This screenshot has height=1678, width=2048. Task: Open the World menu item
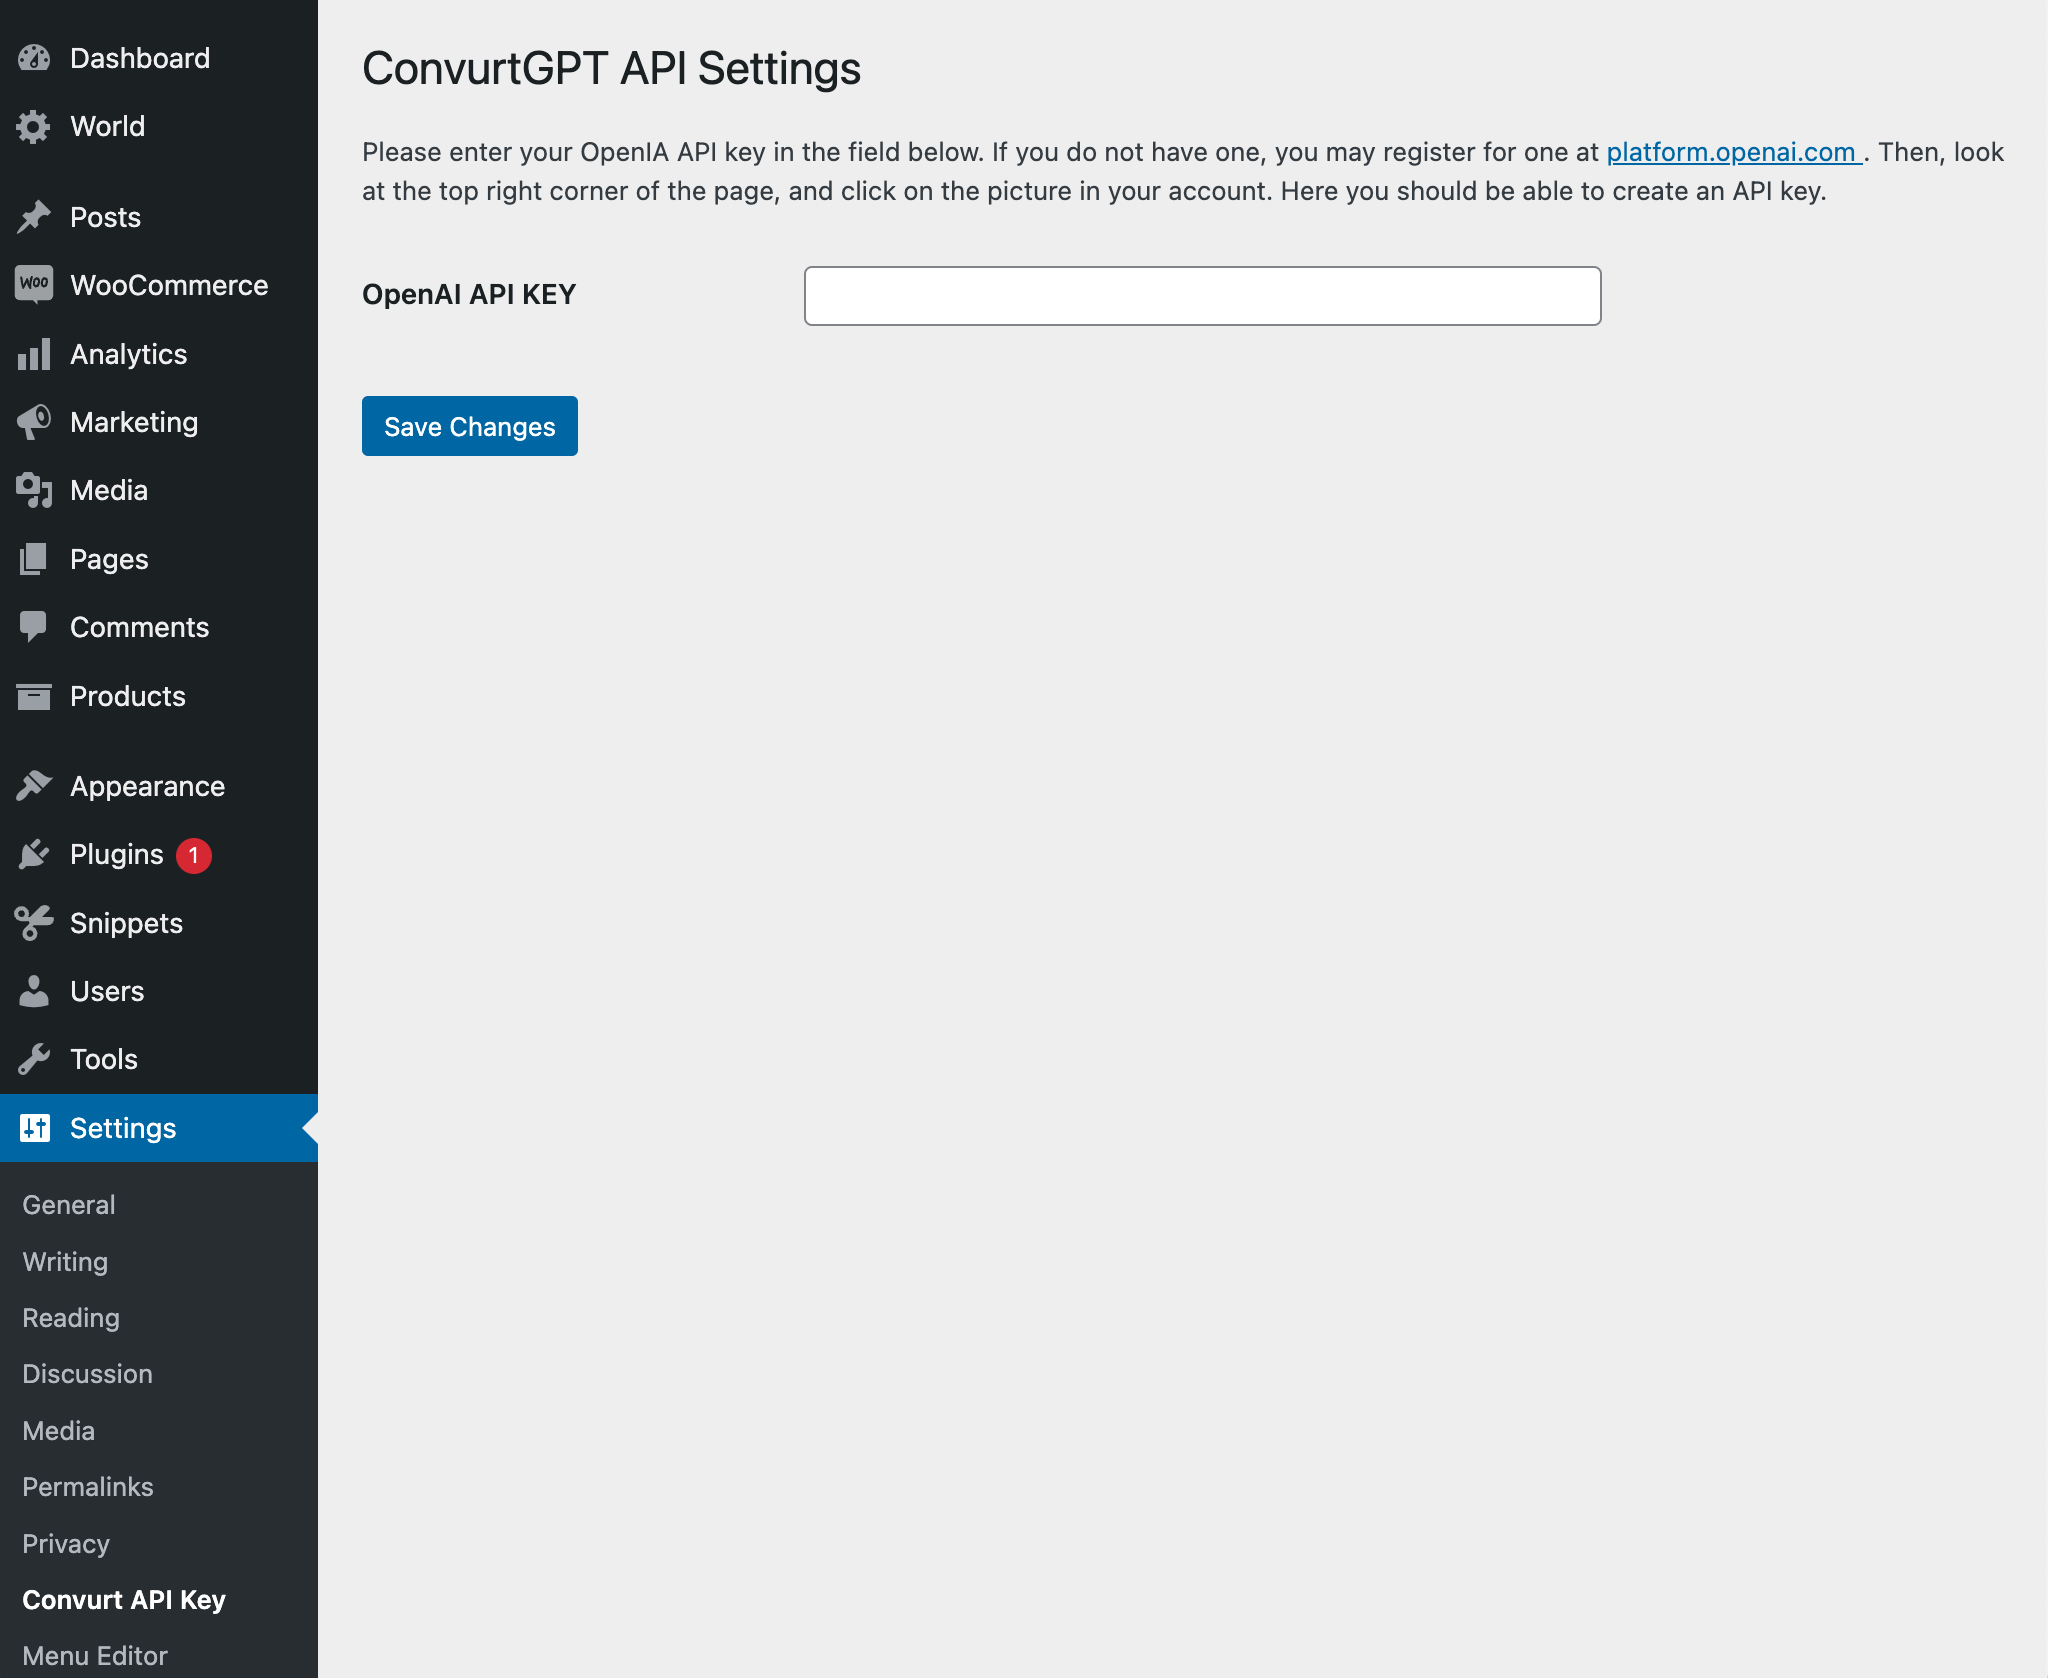pos(159,127)
